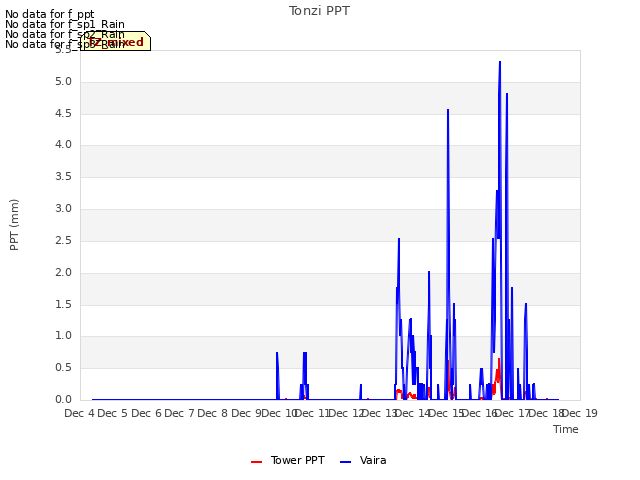Click the Time x-axis label

(566, 429)
